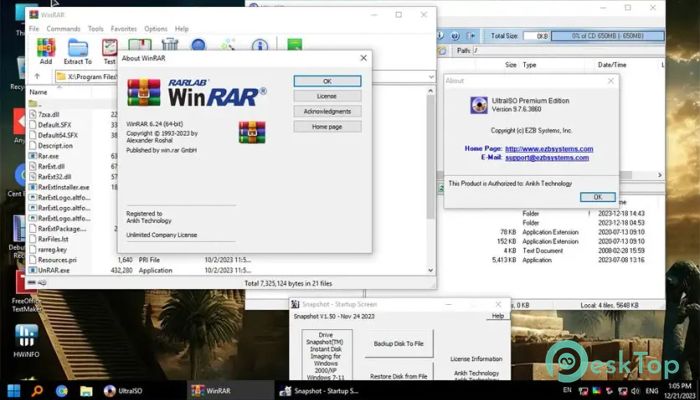Switch to UltraISO in the taskbar
700x400 pixels.
click(123, 391)
